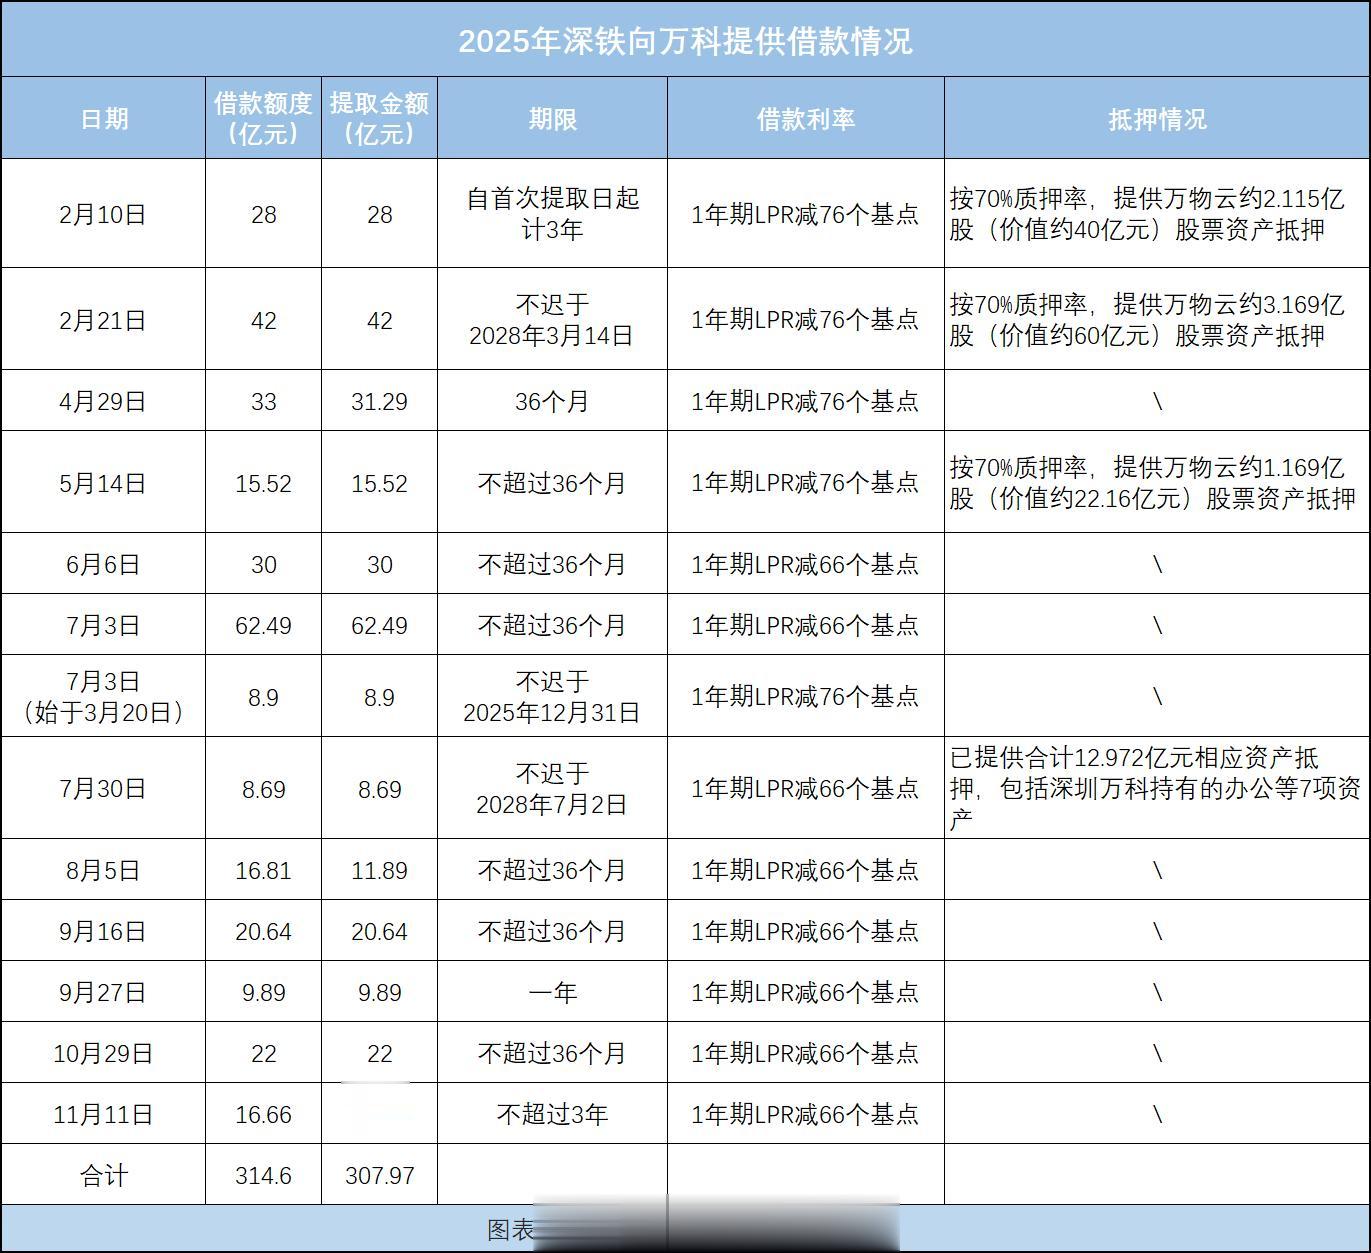Select the date cell "9月27日"
This screenshot has width=1371, height=1253.
(103, 992)
